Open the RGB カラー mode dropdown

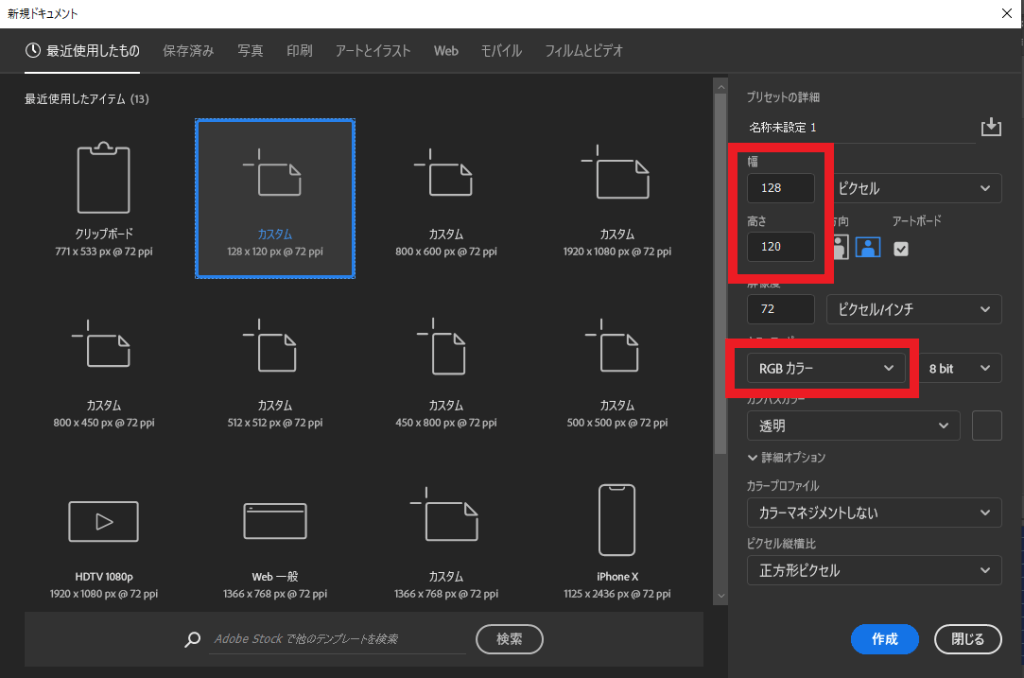click(826, 368)
